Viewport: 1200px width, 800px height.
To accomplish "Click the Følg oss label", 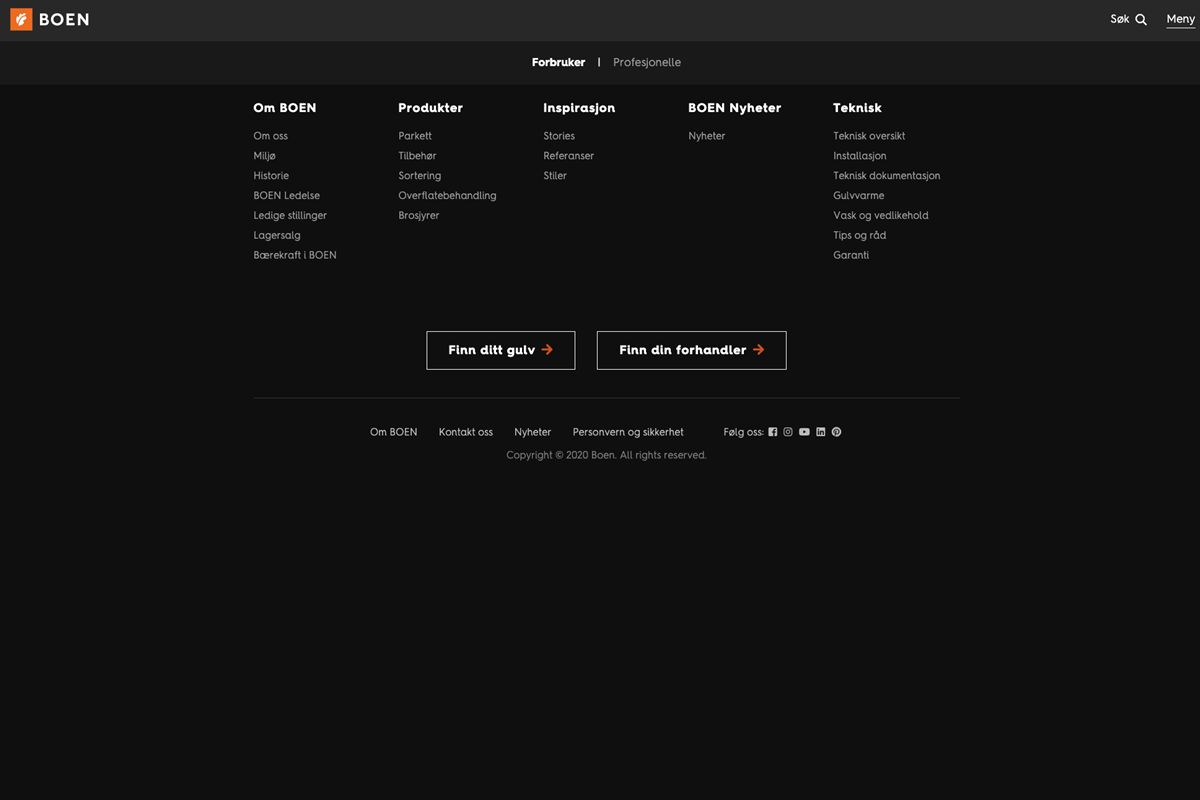I will pyautogui.click(x=744, y=432).
